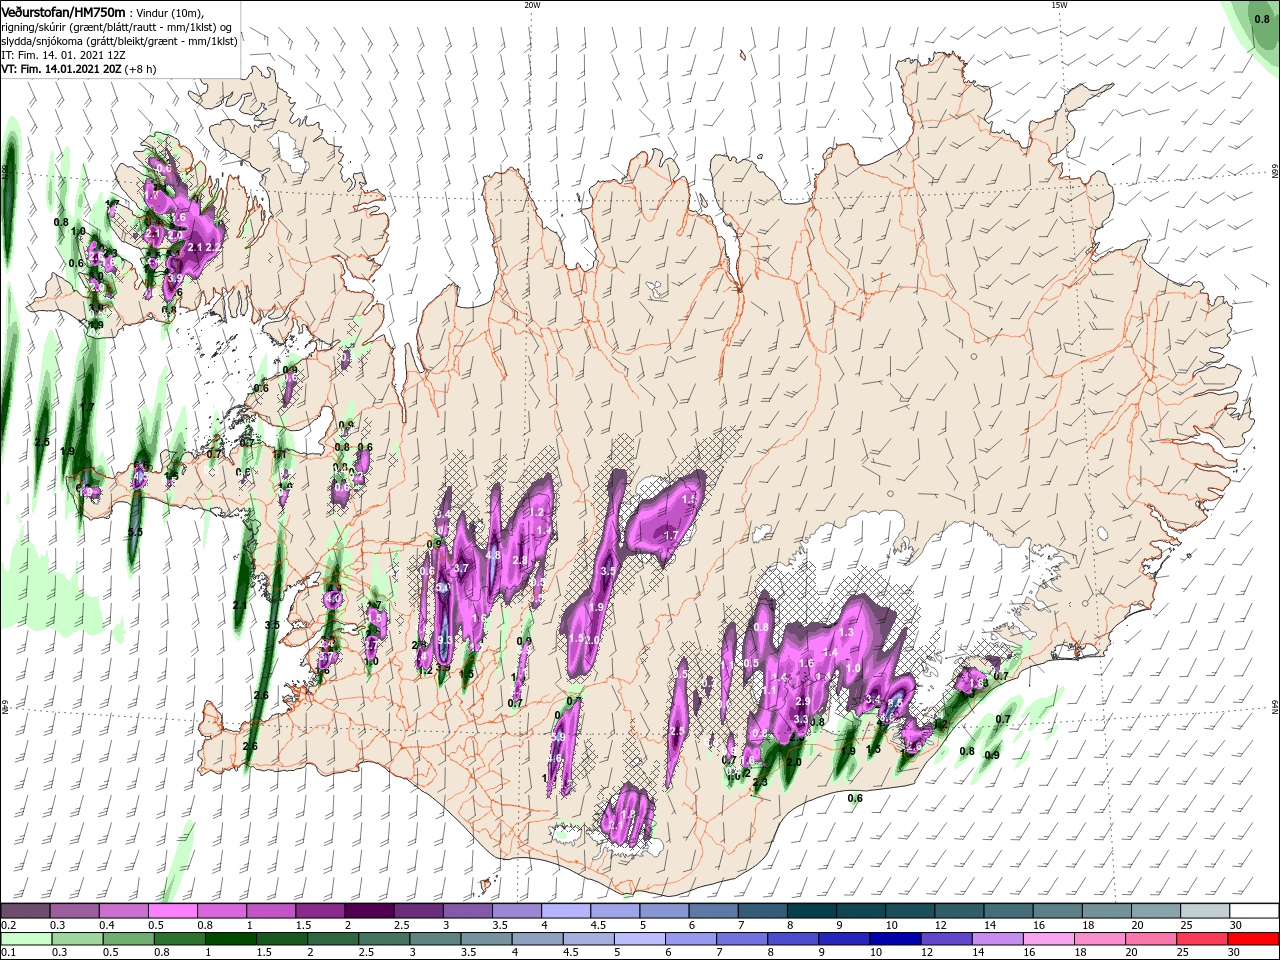The image size is (1280, 960).
Task: Click the bright pink 0.5 swatch in the snow legend row
Action: pyautogui.click(x=172, y=911)
